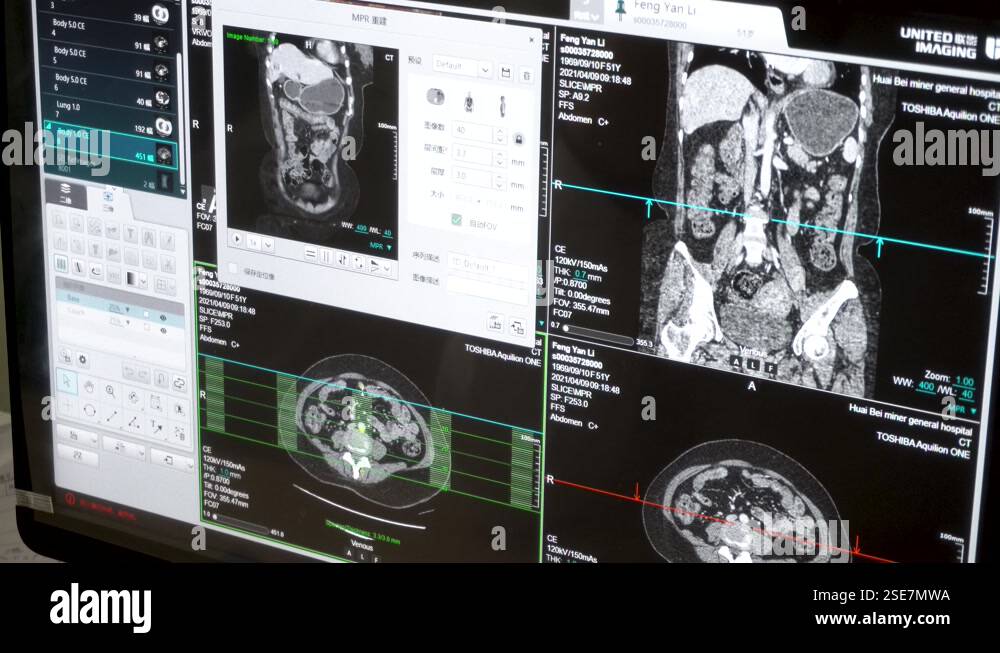
Task: Open the Default preset dropdown
Action: click(462, 66)
